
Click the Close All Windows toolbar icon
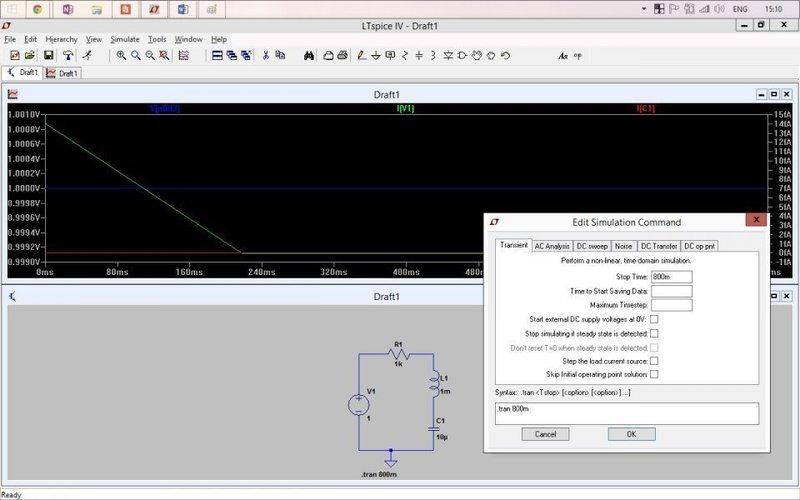[x=246, y=56]
